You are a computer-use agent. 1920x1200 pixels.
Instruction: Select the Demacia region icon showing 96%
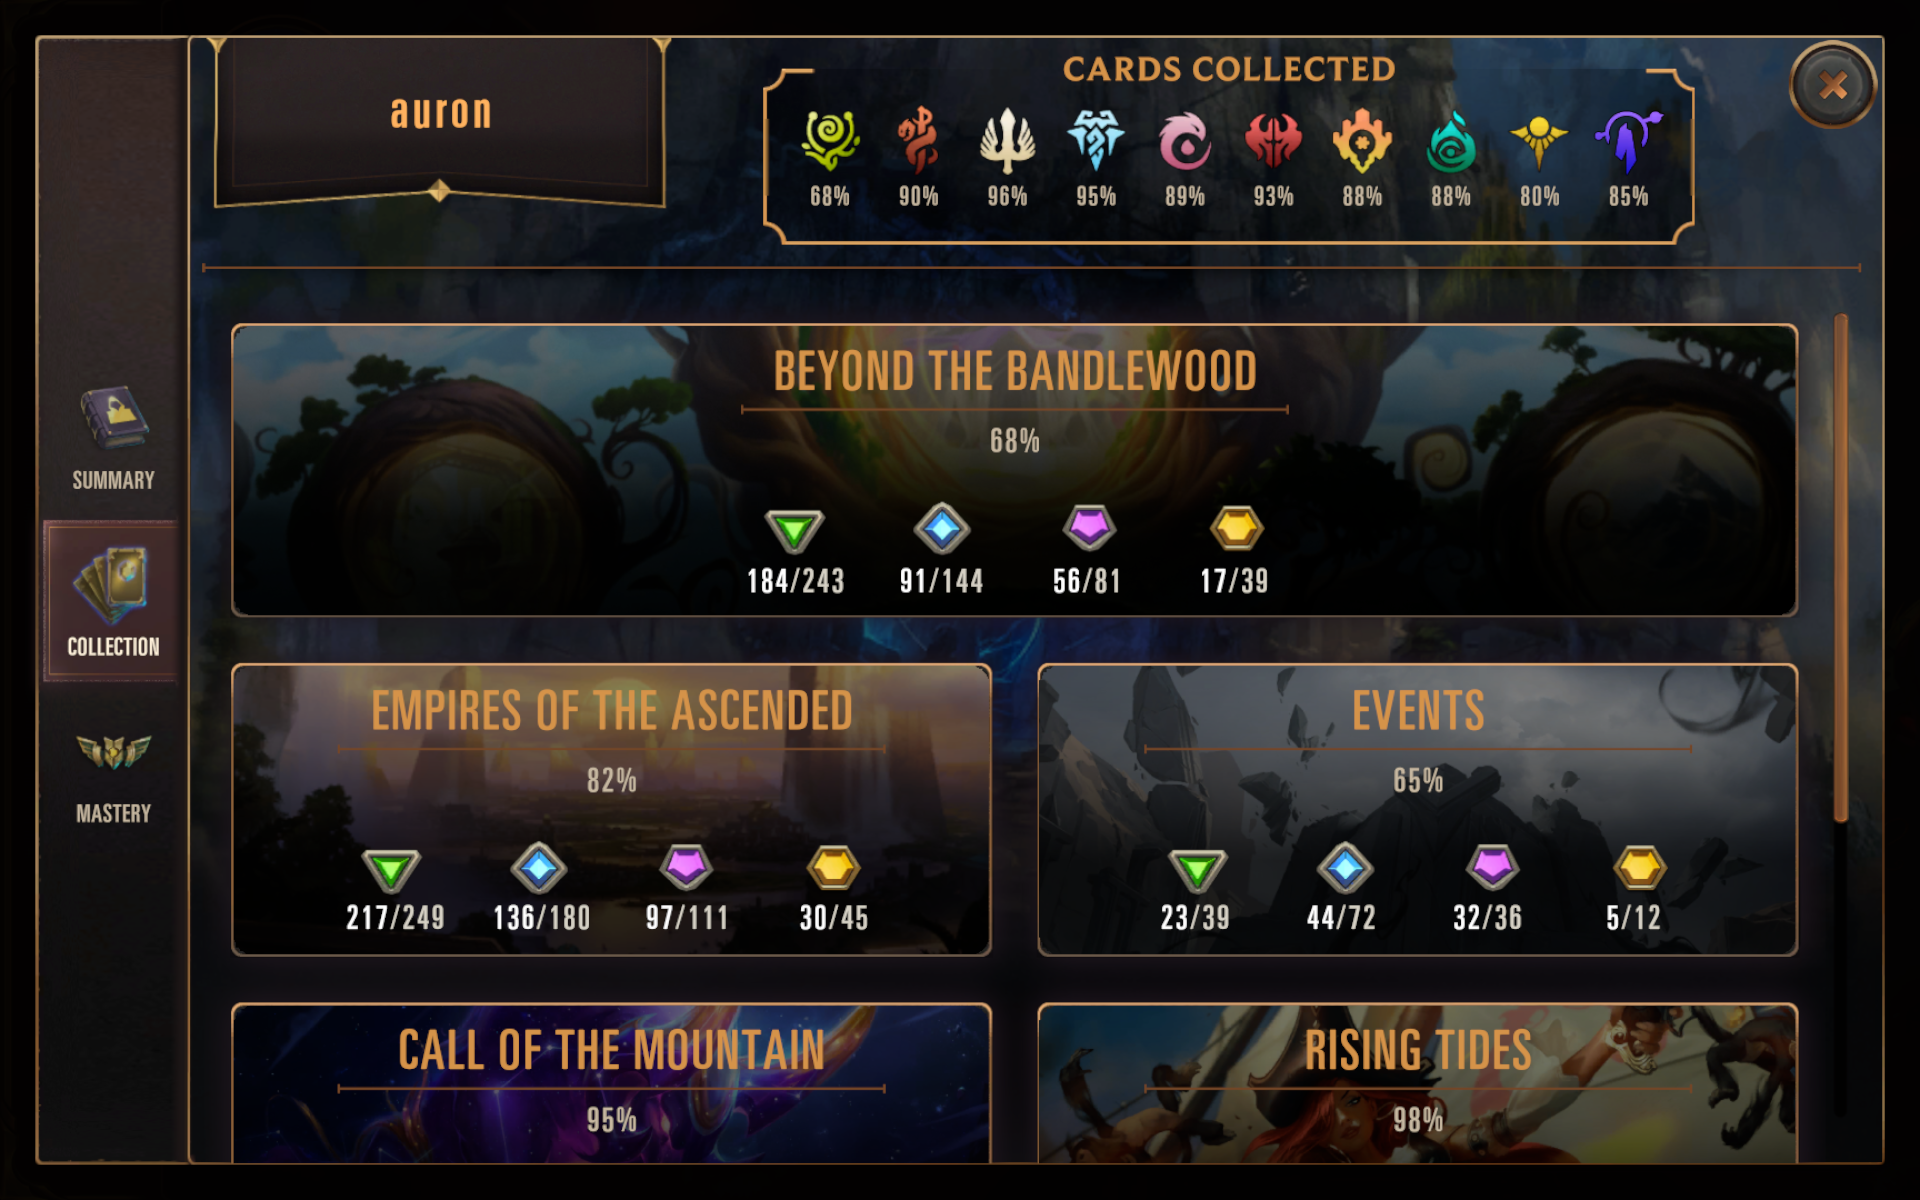point(1007,141)
